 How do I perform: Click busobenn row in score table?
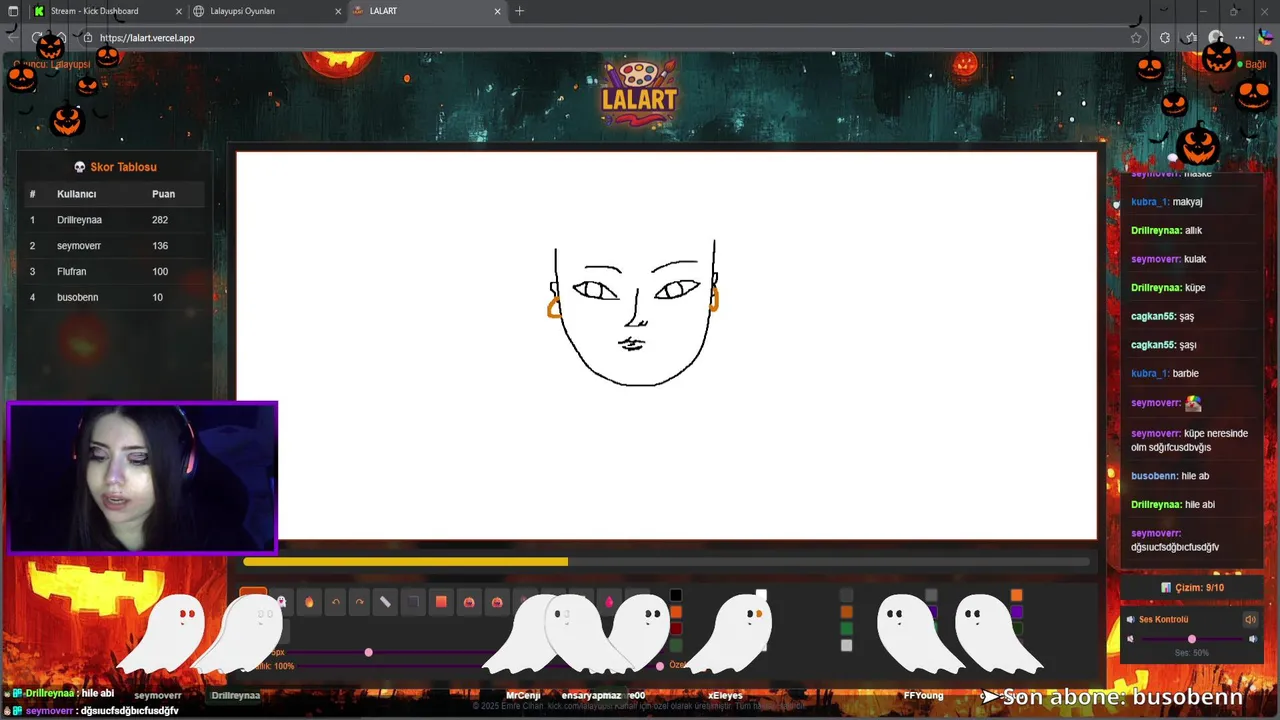coord(115,298)
